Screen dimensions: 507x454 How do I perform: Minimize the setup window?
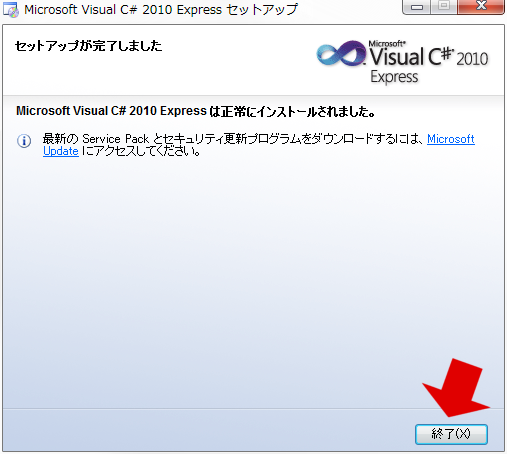(417, 7)
